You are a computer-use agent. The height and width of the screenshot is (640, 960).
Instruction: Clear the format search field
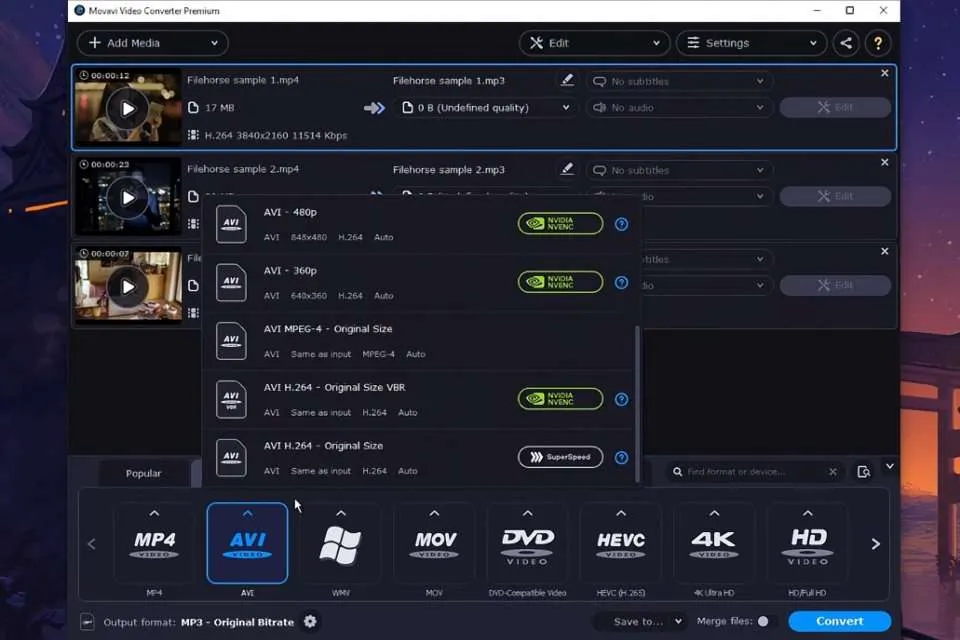click(833, 472)
